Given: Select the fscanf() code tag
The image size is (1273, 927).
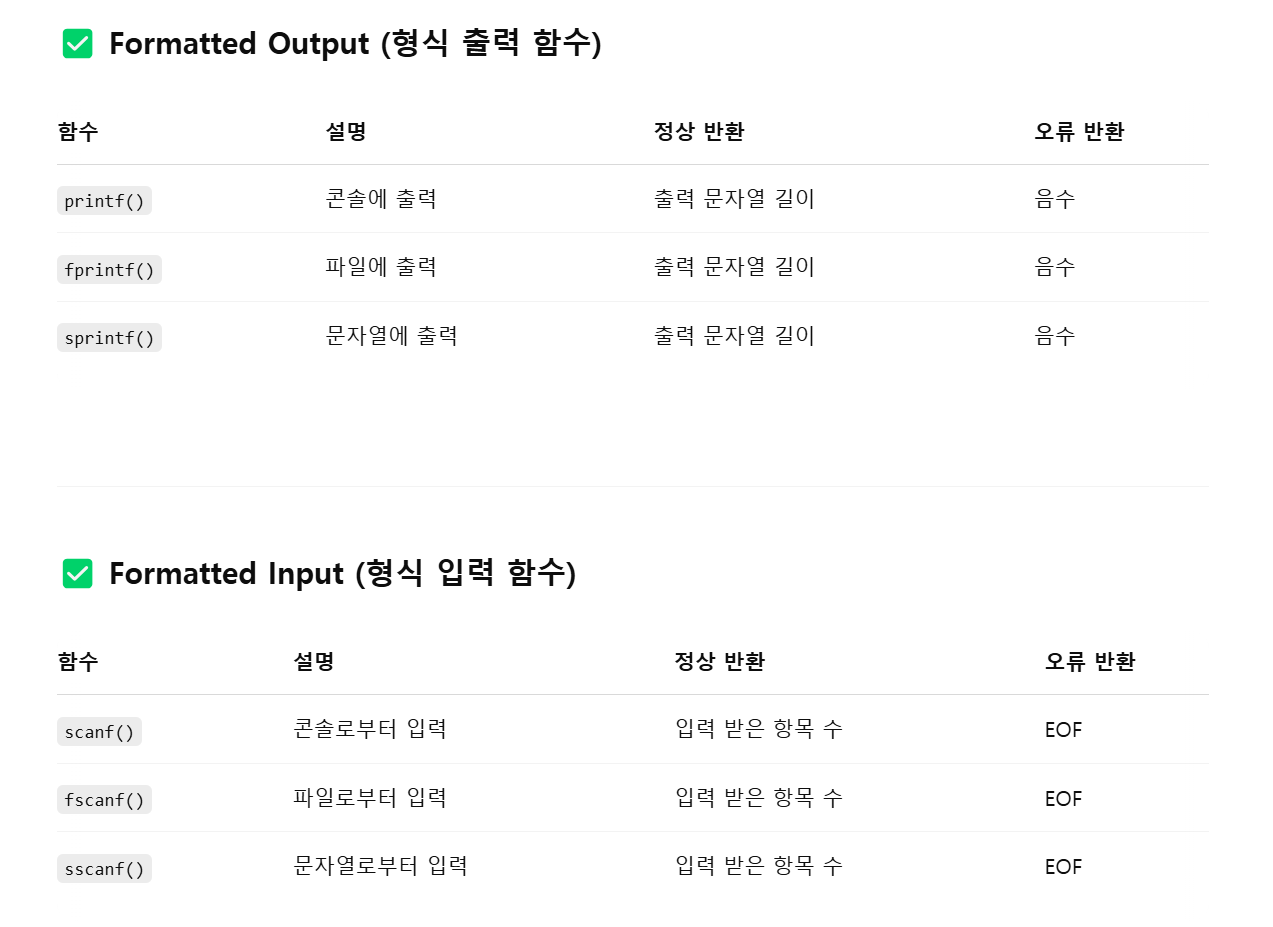Looking at the screenshot, I should (x=104, y=800).
